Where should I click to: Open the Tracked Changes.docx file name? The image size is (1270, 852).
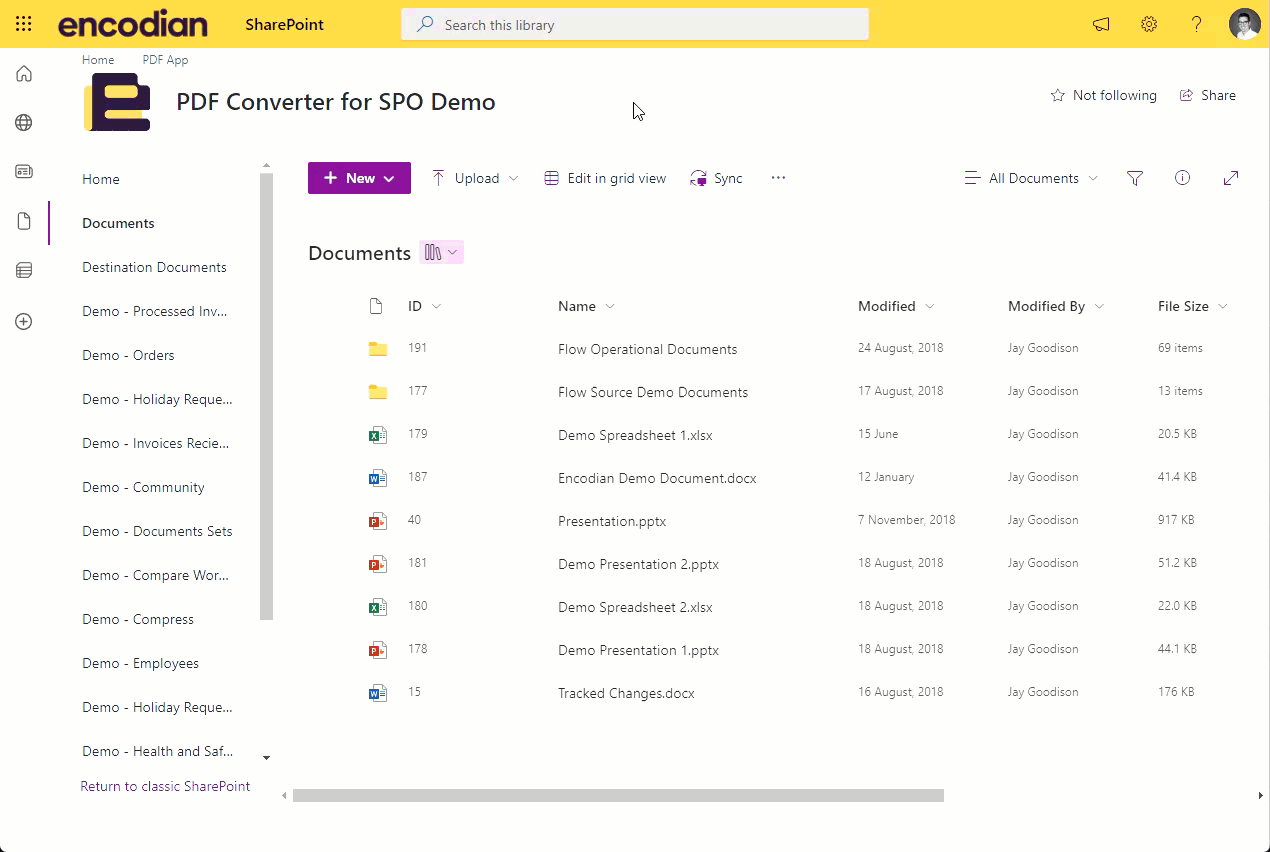coord(626,693)
